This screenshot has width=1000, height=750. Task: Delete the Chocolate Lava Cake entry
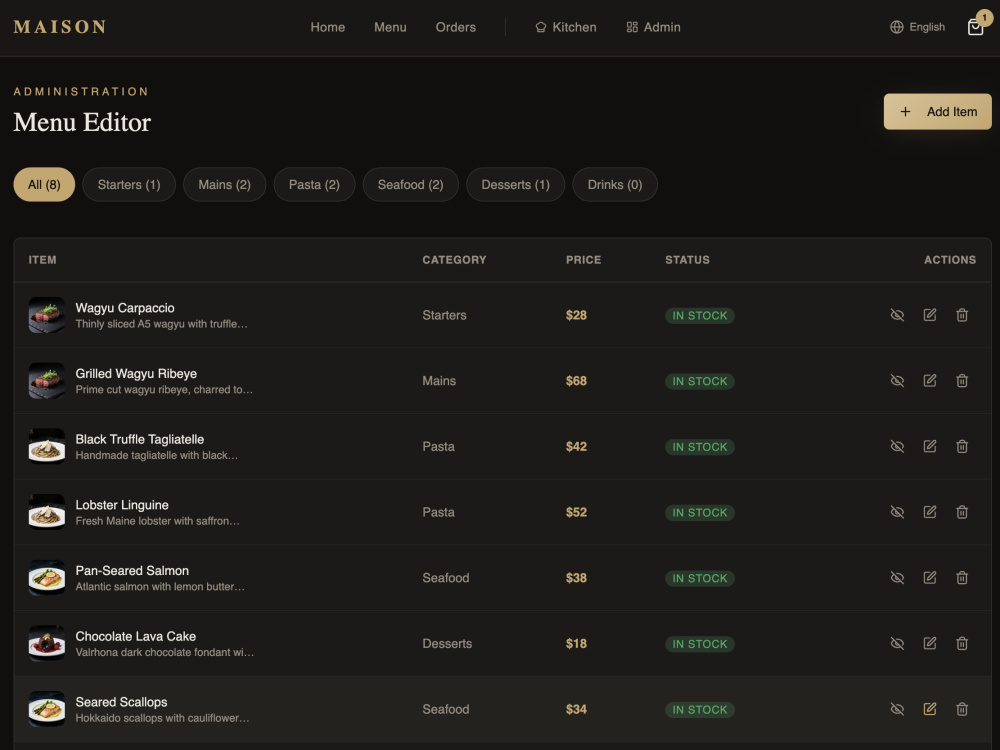click(x=962, y=643)
